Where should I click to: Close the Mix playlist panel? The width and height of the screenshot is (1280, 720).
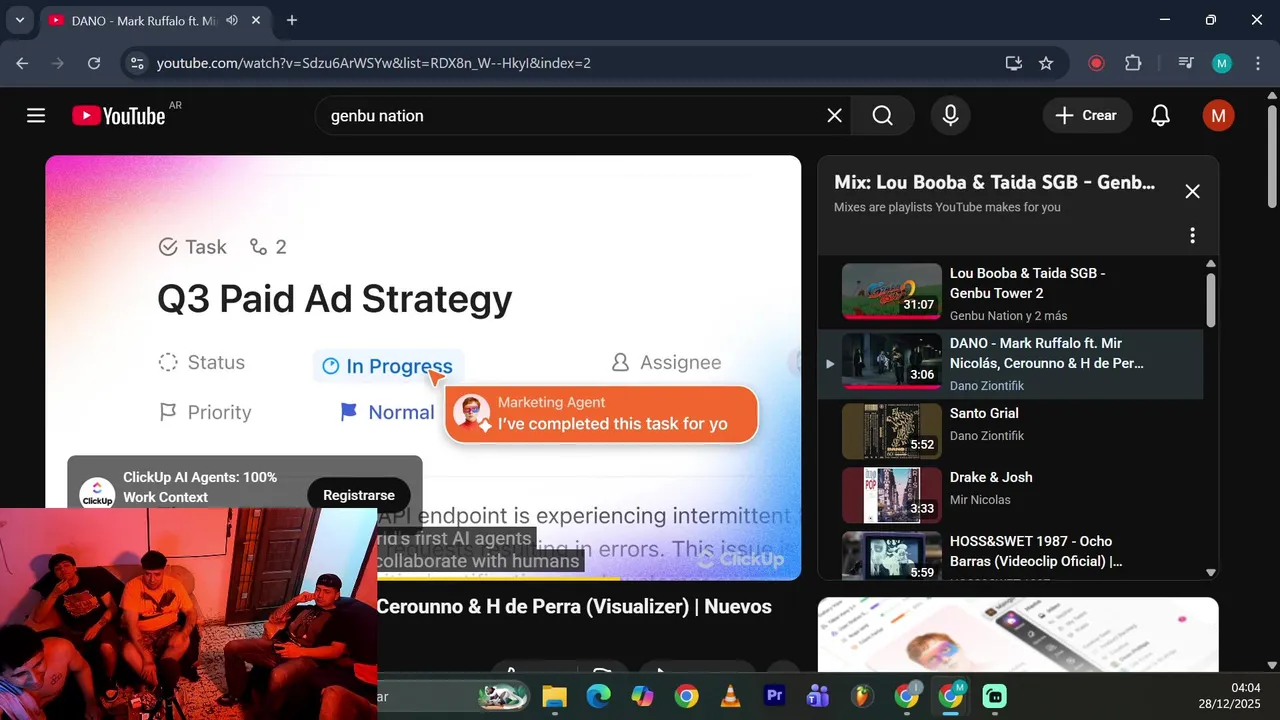(1192, 191)
